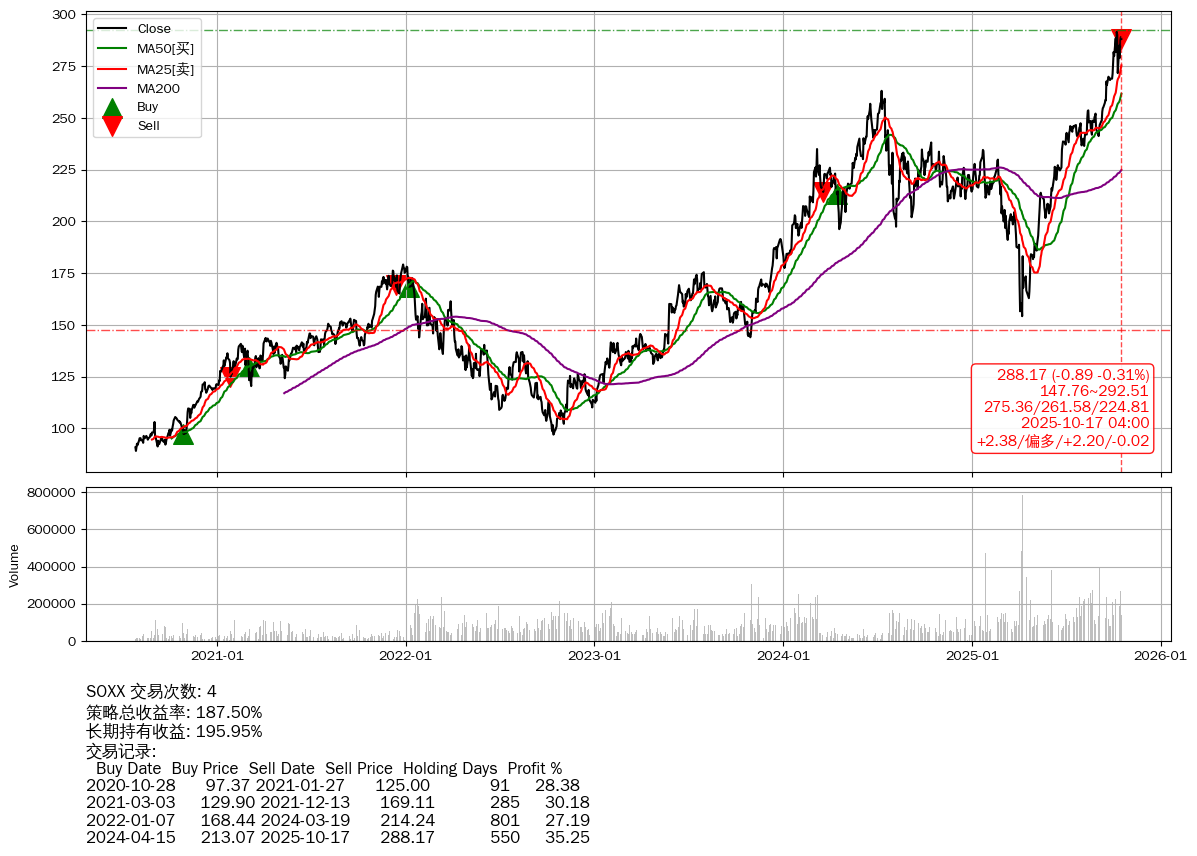Click the Holding Days column header

tap(450, 769)
